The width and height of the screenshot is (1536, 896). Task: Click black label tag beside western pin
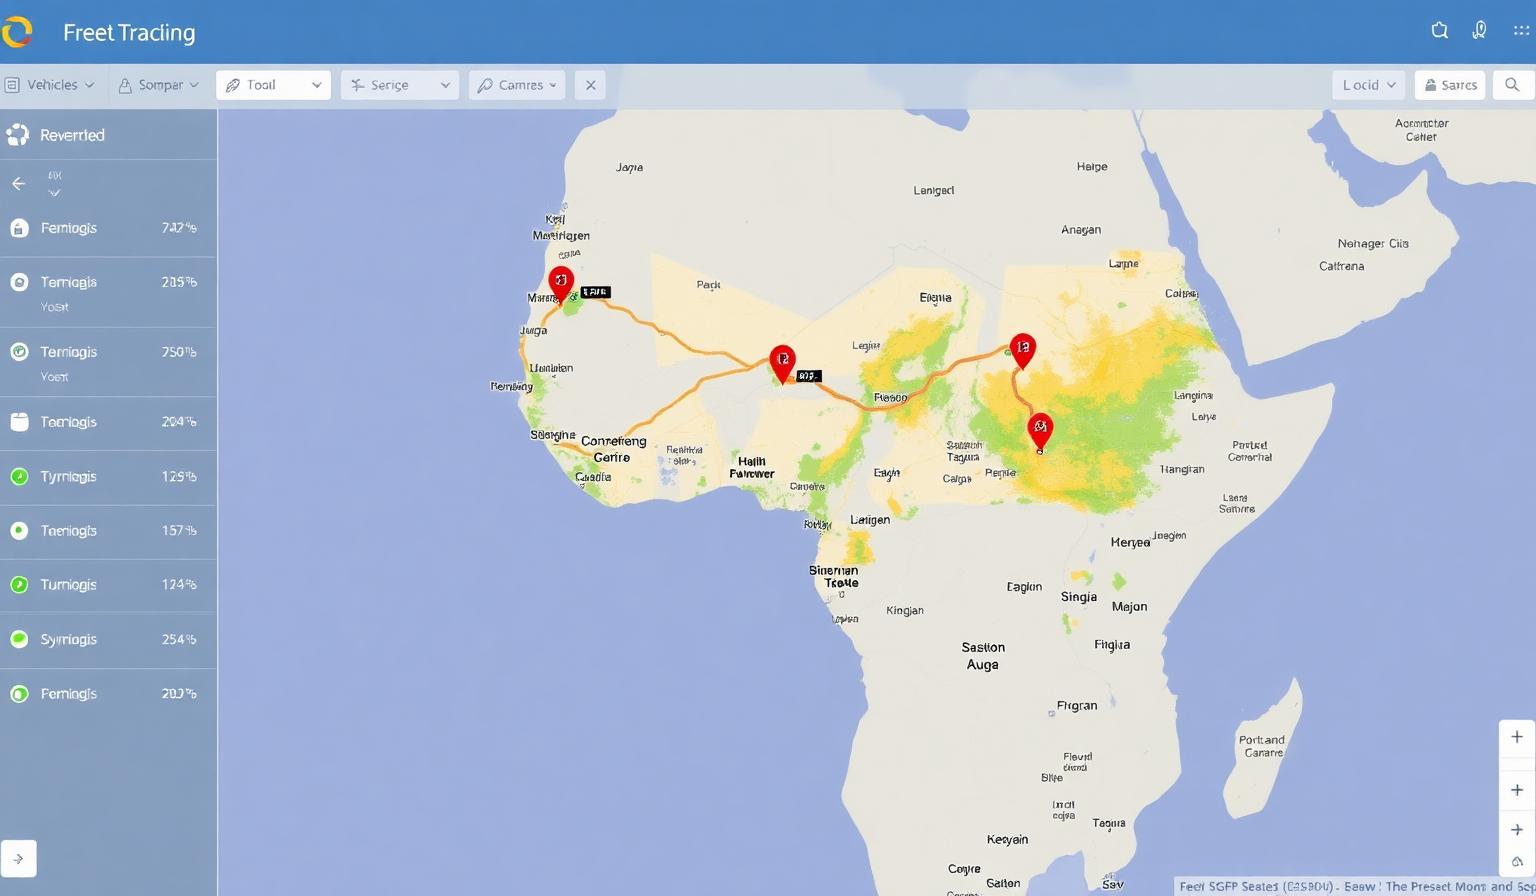(x=595, y=292)
